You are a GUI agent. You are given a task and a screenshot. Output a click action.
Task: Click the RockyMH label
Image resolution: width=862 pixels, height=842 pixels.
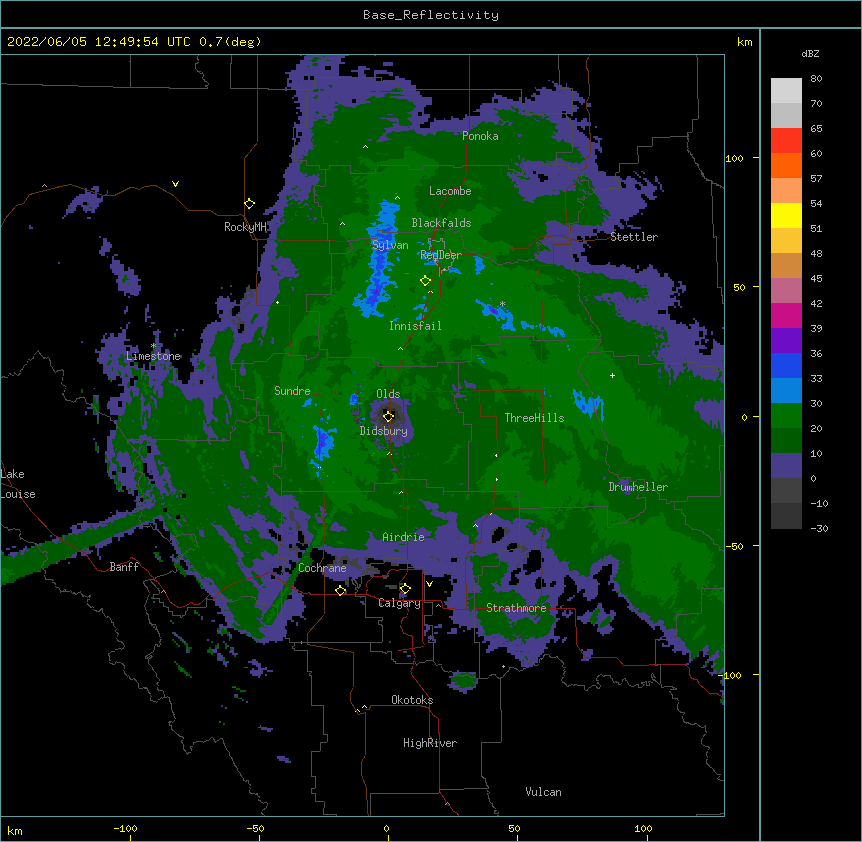(245, 227)
